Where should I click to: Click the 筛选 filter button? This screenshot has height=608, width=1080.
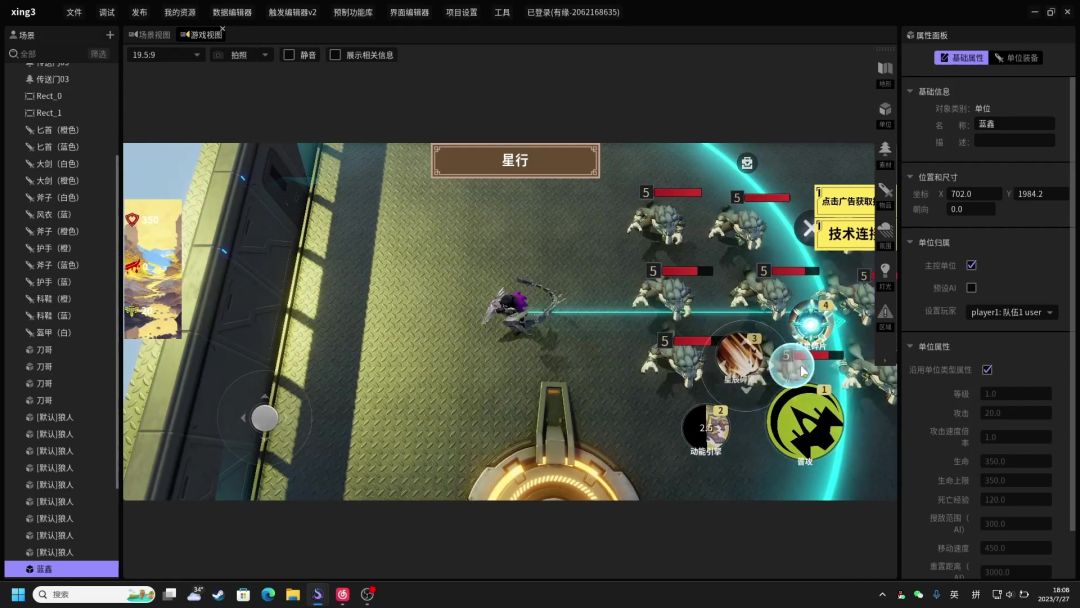click(x=98, y=54)
